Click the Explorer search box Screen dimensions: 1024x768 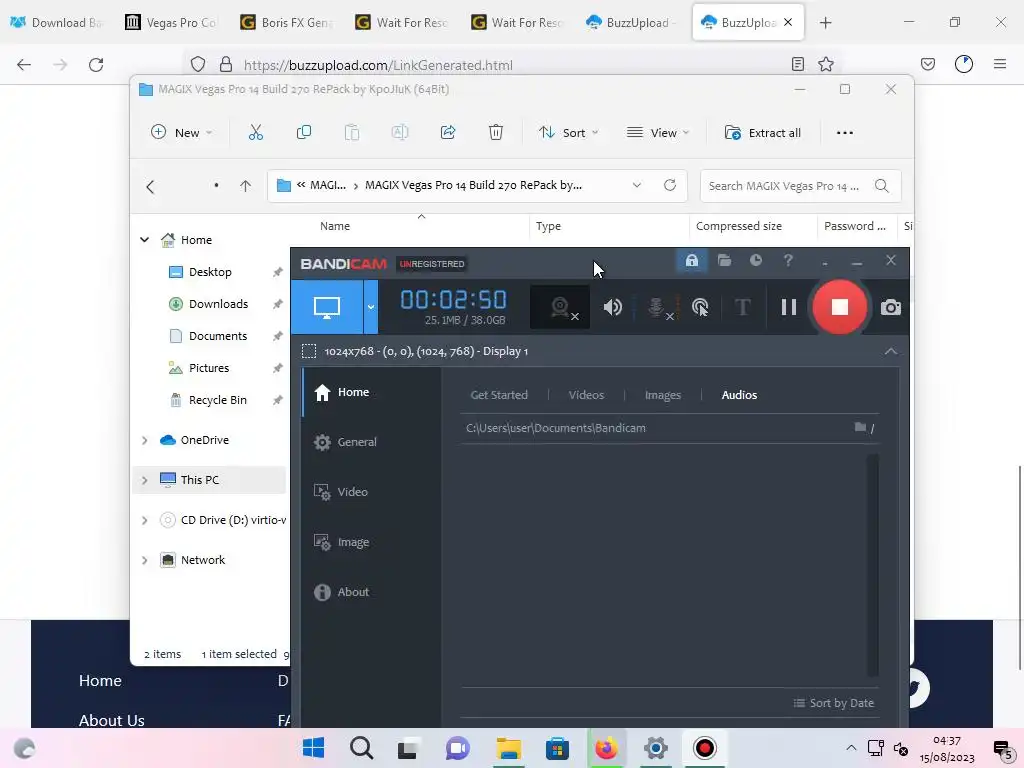click(x=801, y=186)
